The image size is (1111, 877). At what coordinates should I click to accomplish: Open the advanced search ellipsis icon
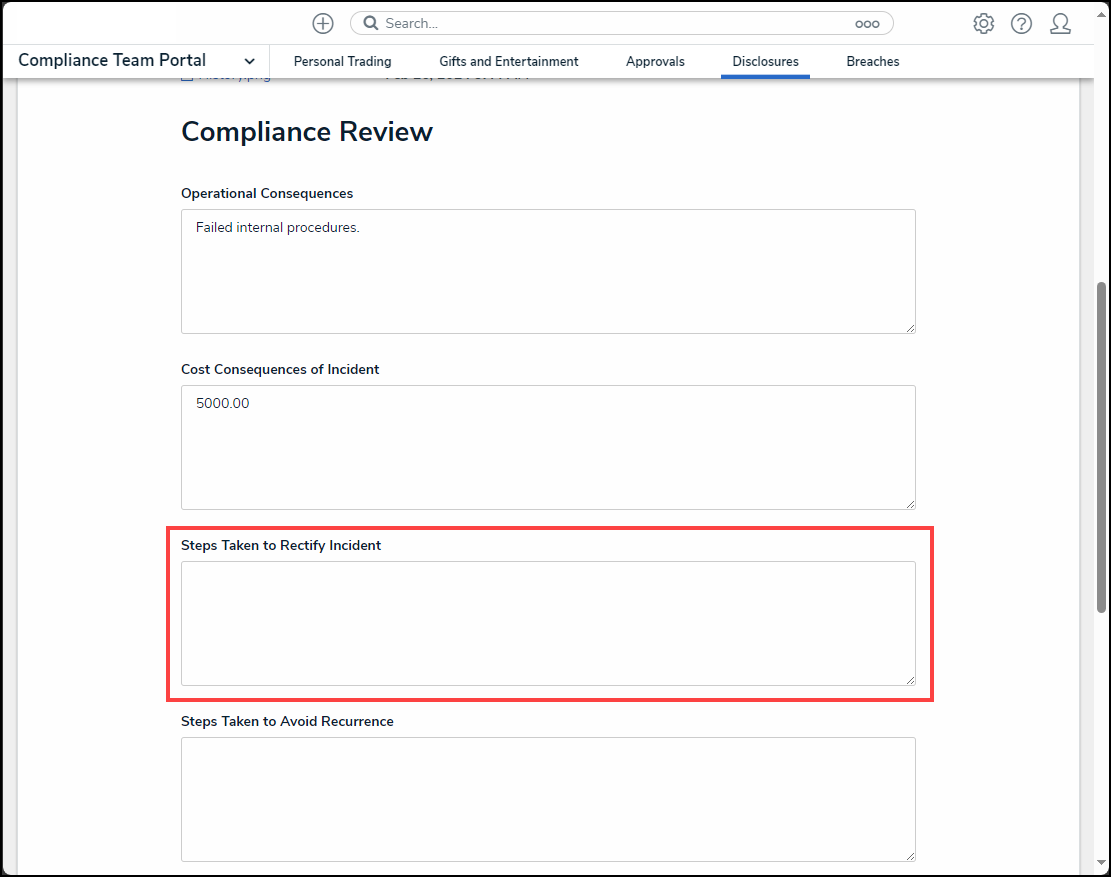pyautogui.click(x=866, y=23)
